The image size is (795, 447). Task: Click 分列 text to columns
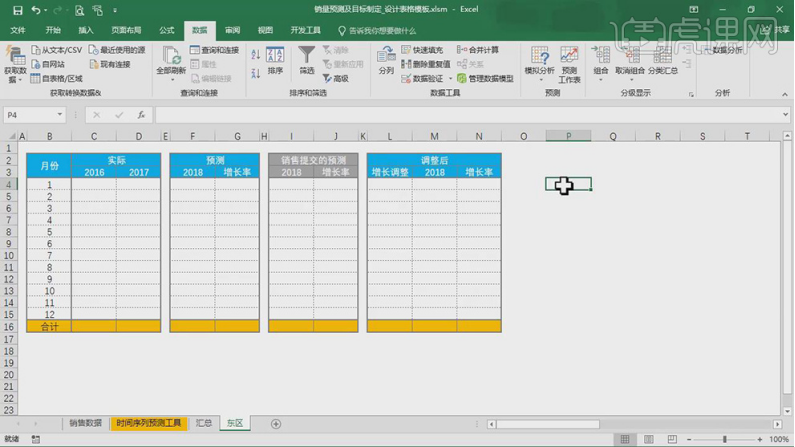click(386, 60)
